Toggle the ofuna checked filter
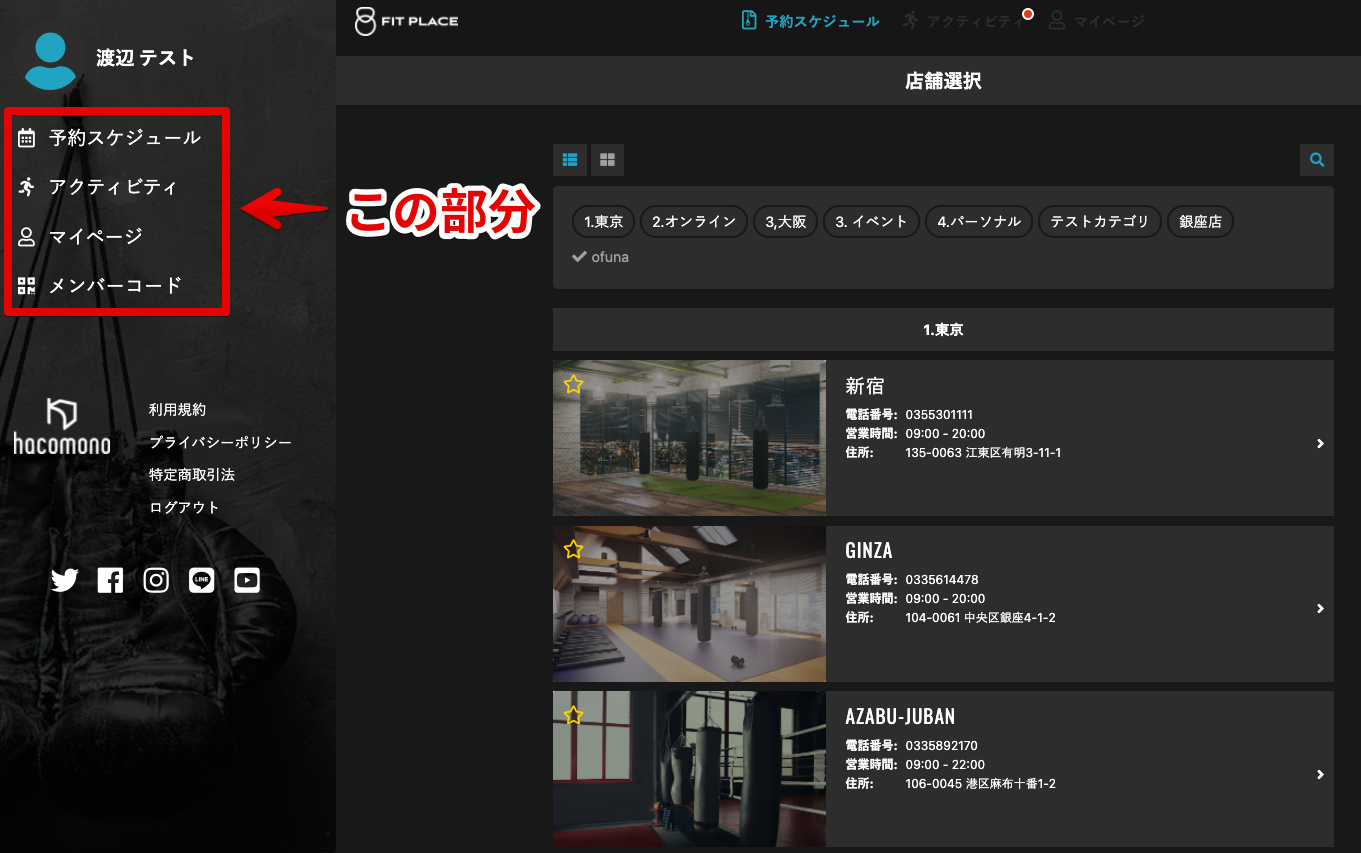Screen dimensions: 1361x853 pyautogui.click(x=601, y=257)
